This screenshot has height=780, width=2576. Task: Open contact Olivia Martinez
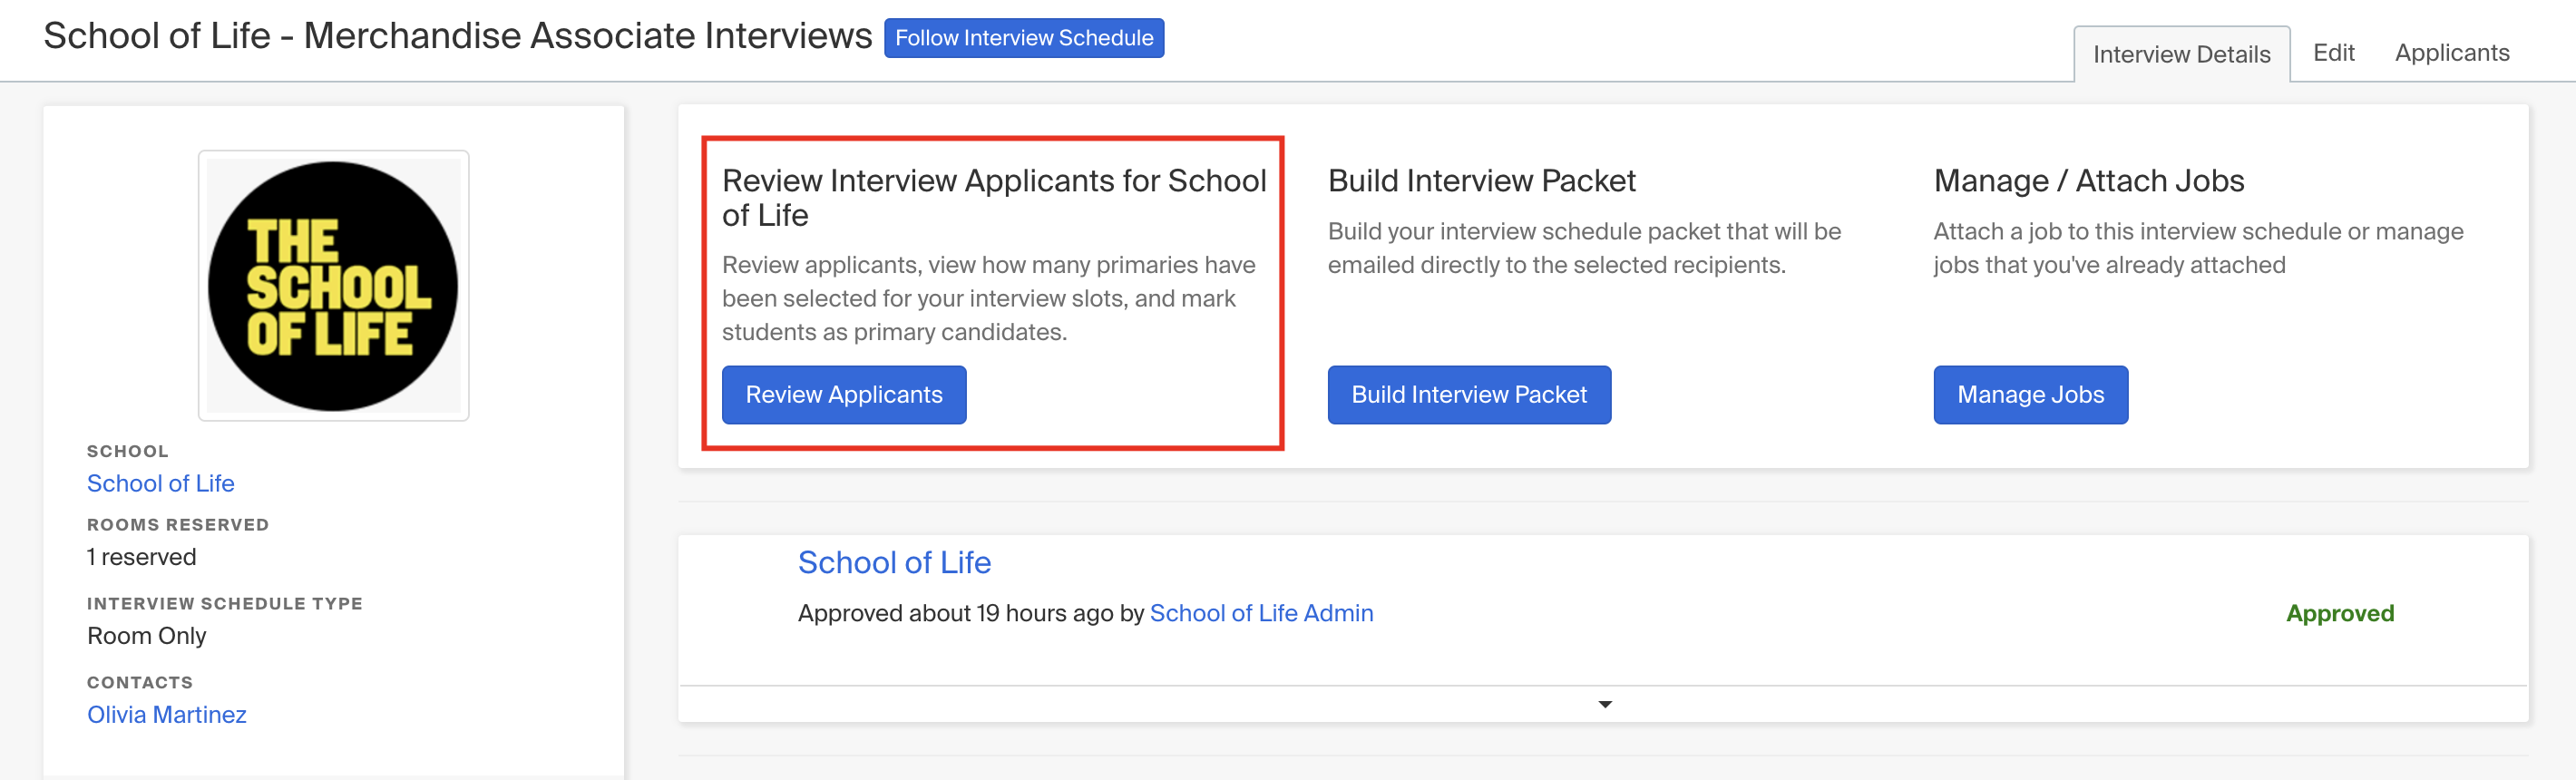167,714
